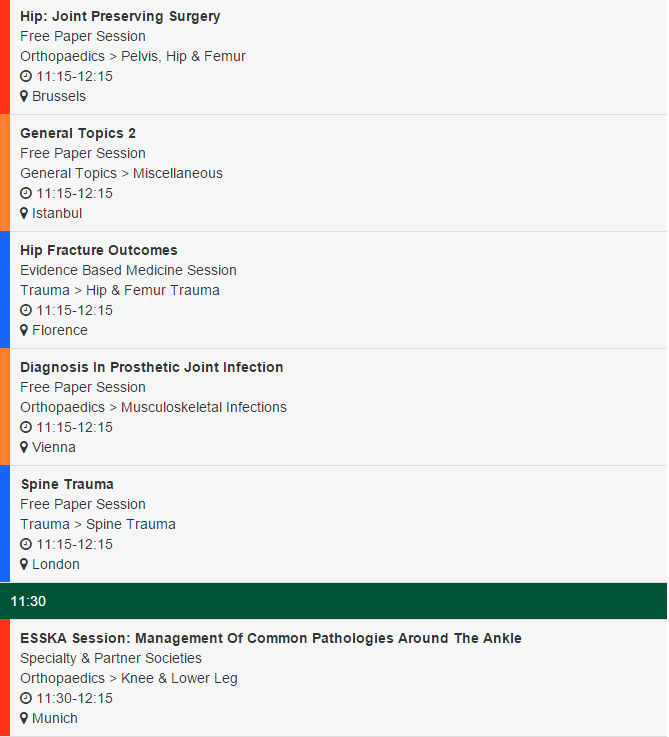The image size is (669, 737).
Task: Click the location pin beside Florence
Action: (x=24, y=330)
